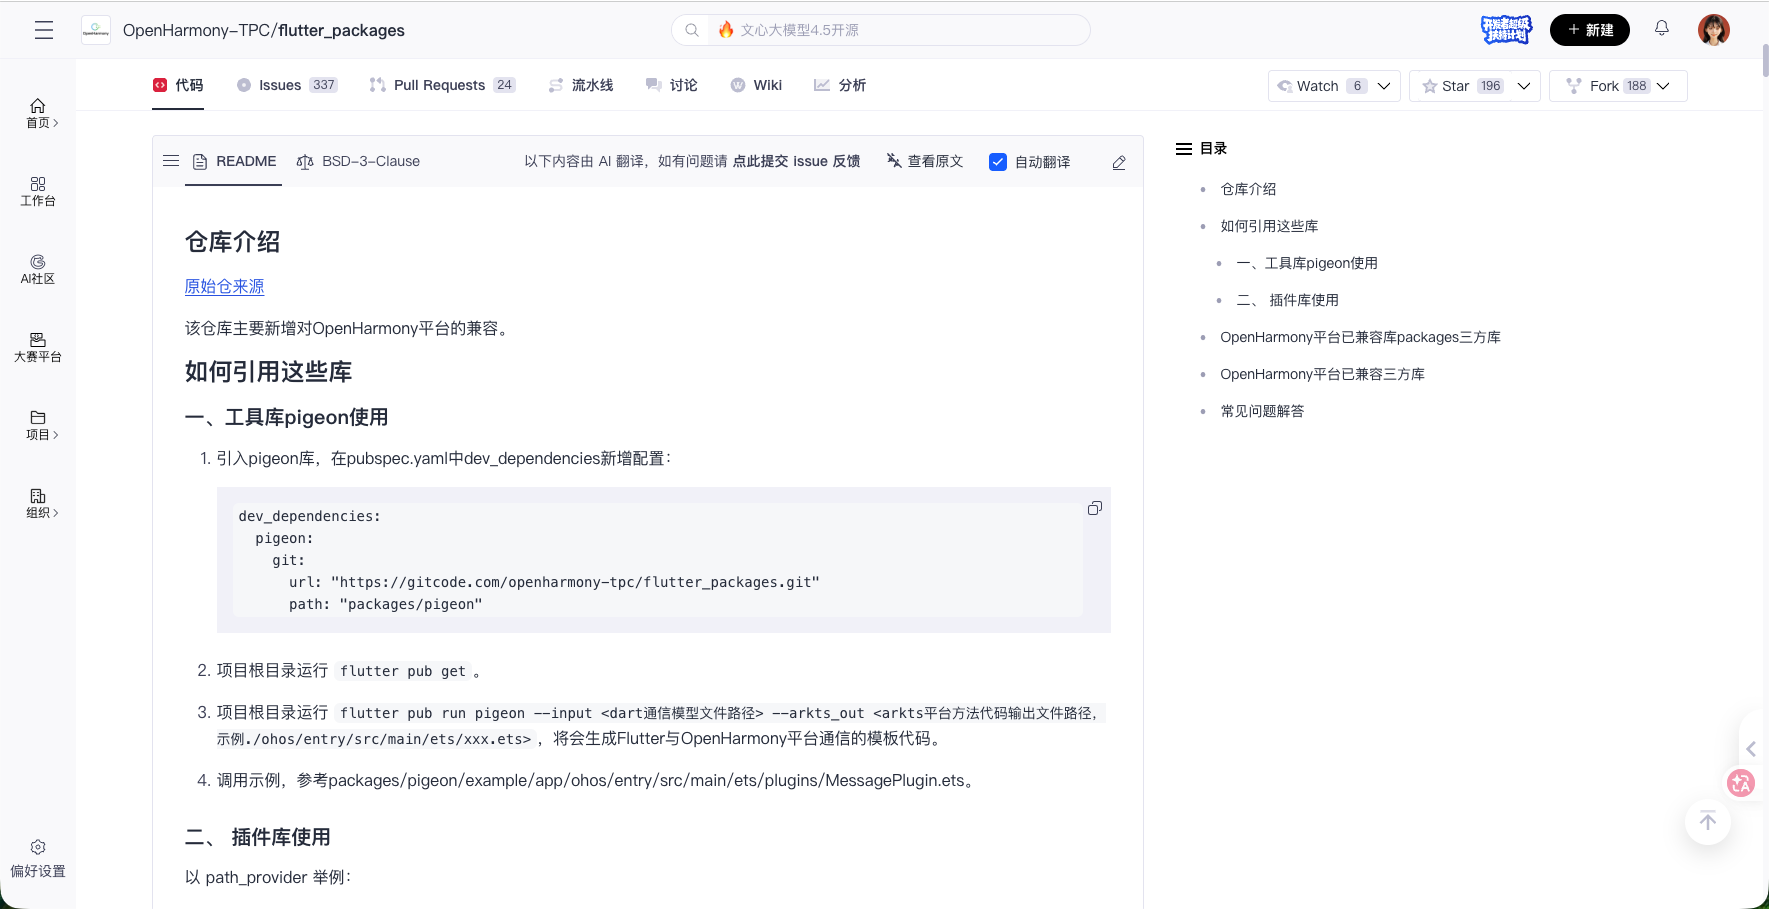Select the 大赛平台 sidebar icon
This screenshot has width=1769, height=909.
pyautogui.click(x=37, y=346)
